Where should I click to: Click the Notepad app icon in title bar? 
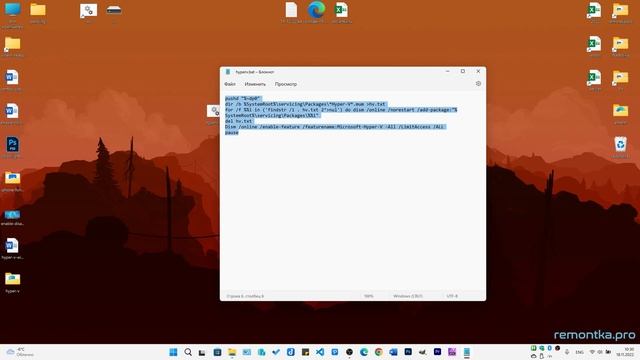(x=228, y=72)
